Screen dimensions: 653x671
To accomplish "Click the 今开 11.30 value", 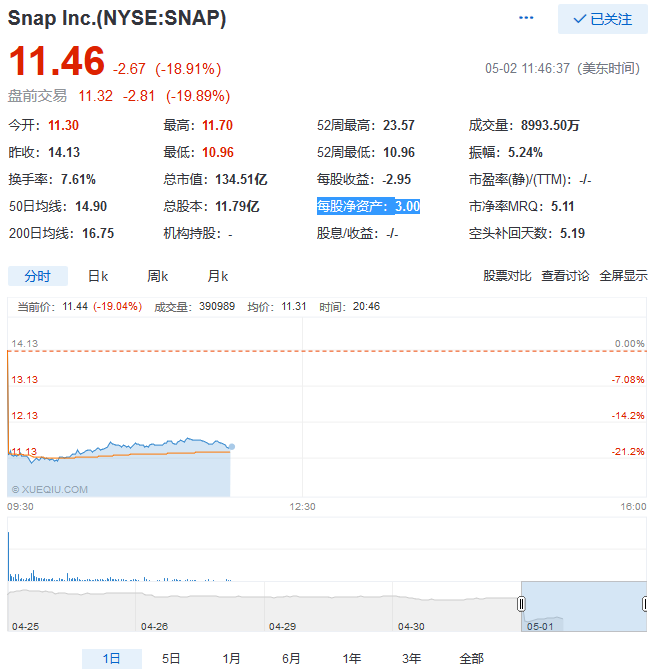I will [x=63, y=125].
